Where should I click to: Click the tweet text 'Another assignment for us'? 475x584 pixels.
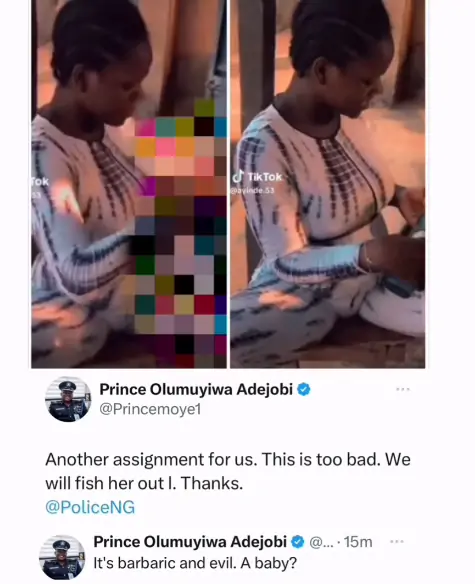151,460
